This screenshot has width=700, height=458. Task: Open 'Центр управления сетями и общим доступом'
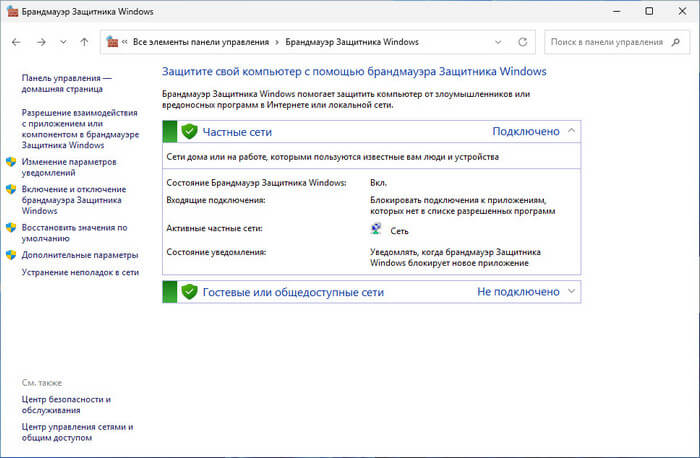[x=77, y=432]
